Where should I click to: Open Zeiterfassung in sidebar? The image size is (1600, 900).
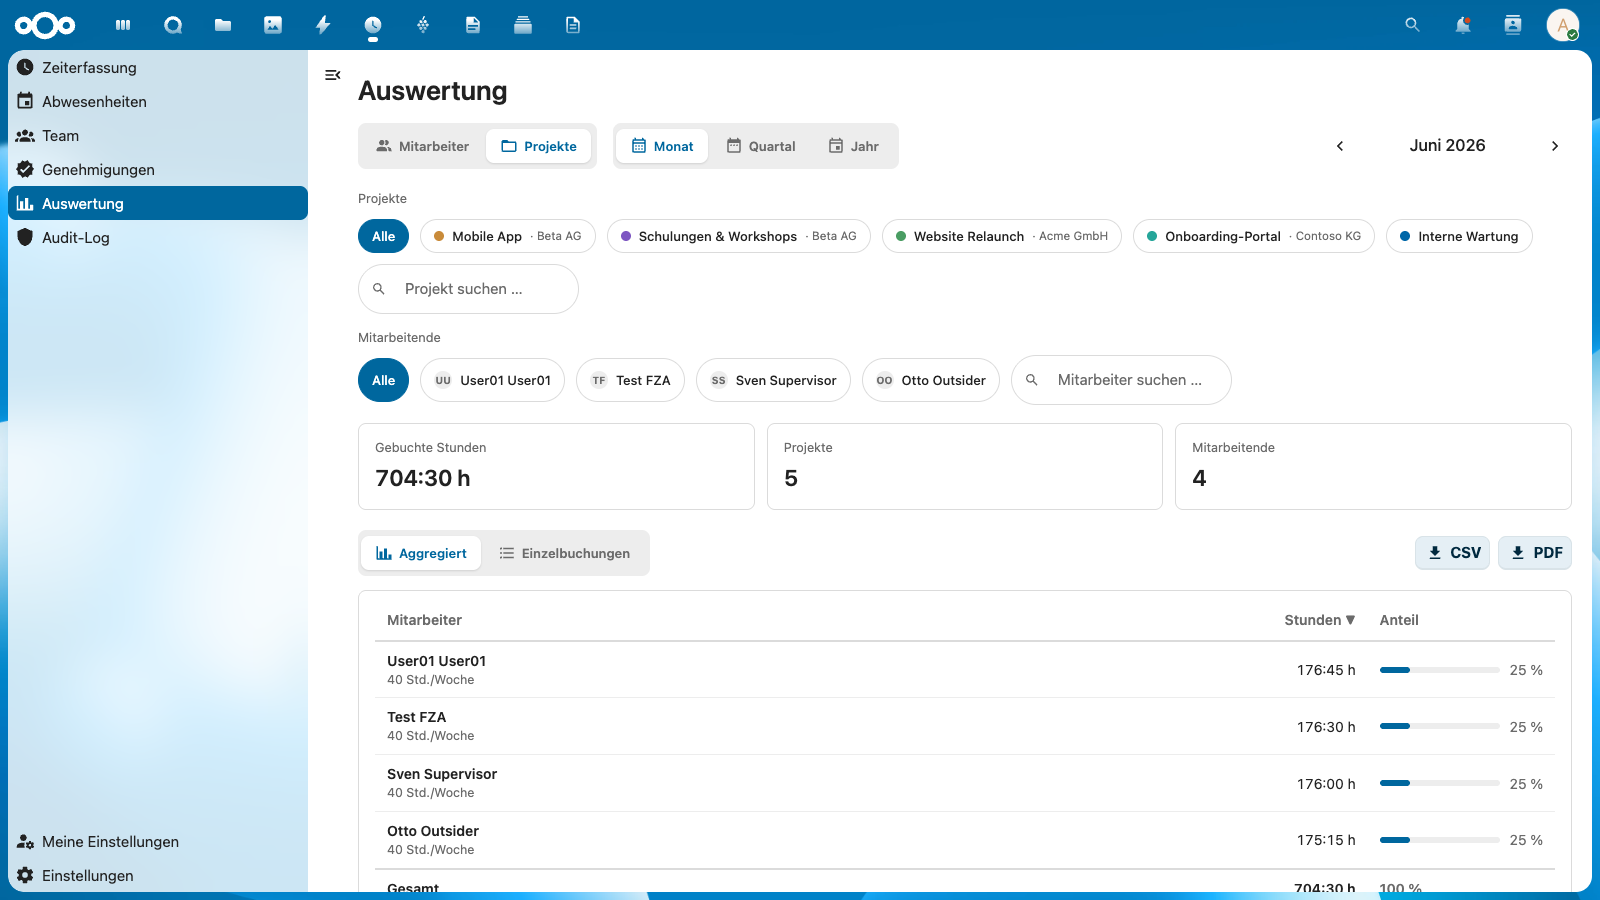[158, 68]
